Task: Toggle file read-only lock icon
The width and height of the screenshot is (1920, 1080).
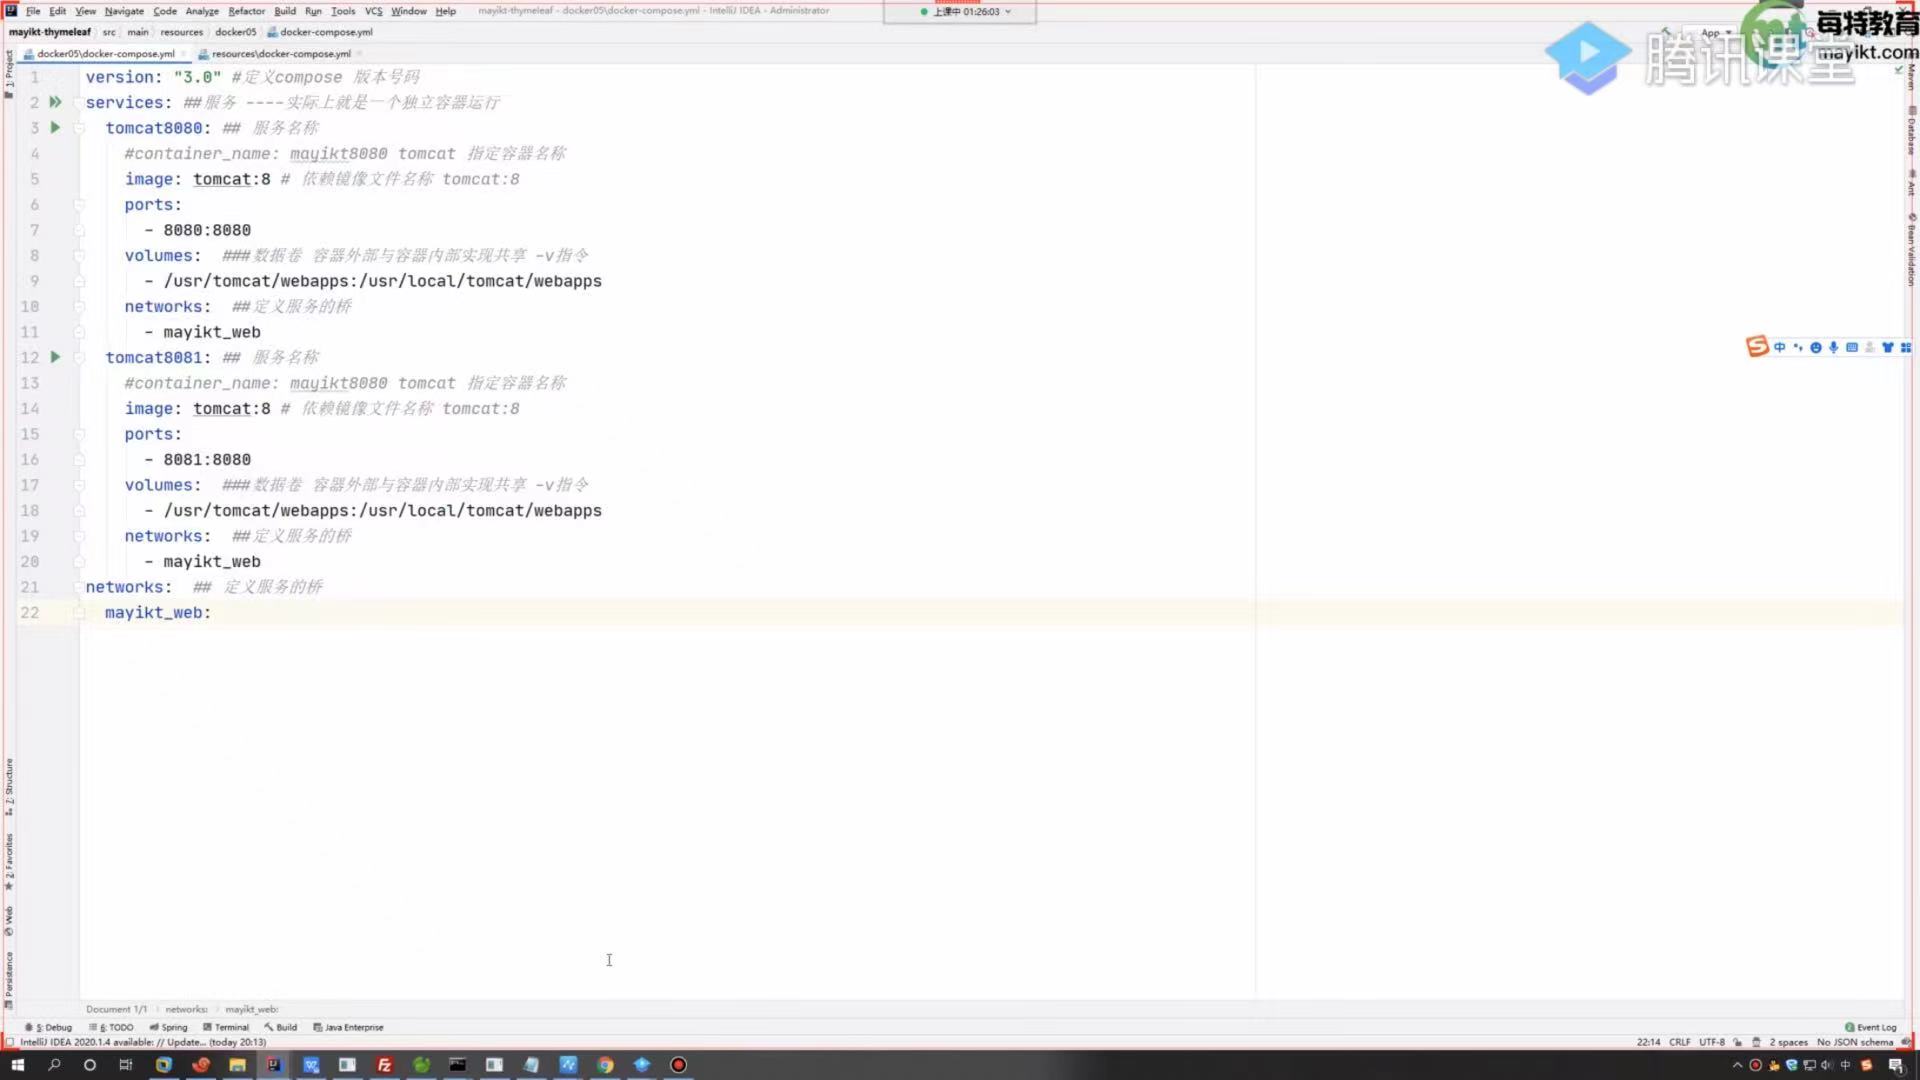Action: [1738, 1042]
